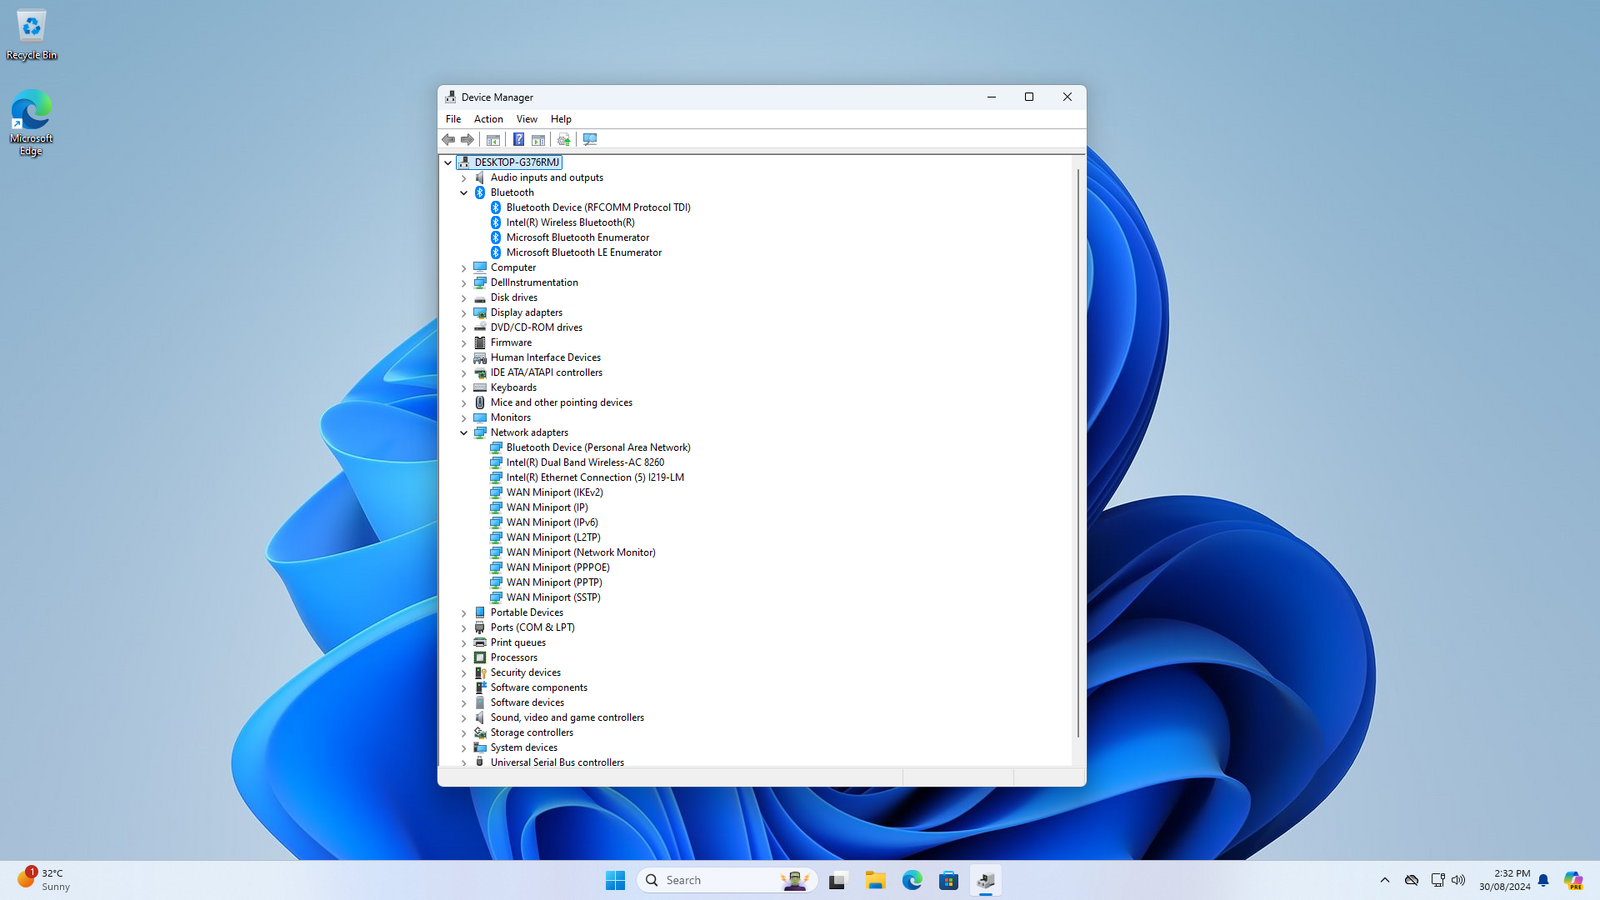Open the Action menu
1600x900 pixels.
[488, 119]
